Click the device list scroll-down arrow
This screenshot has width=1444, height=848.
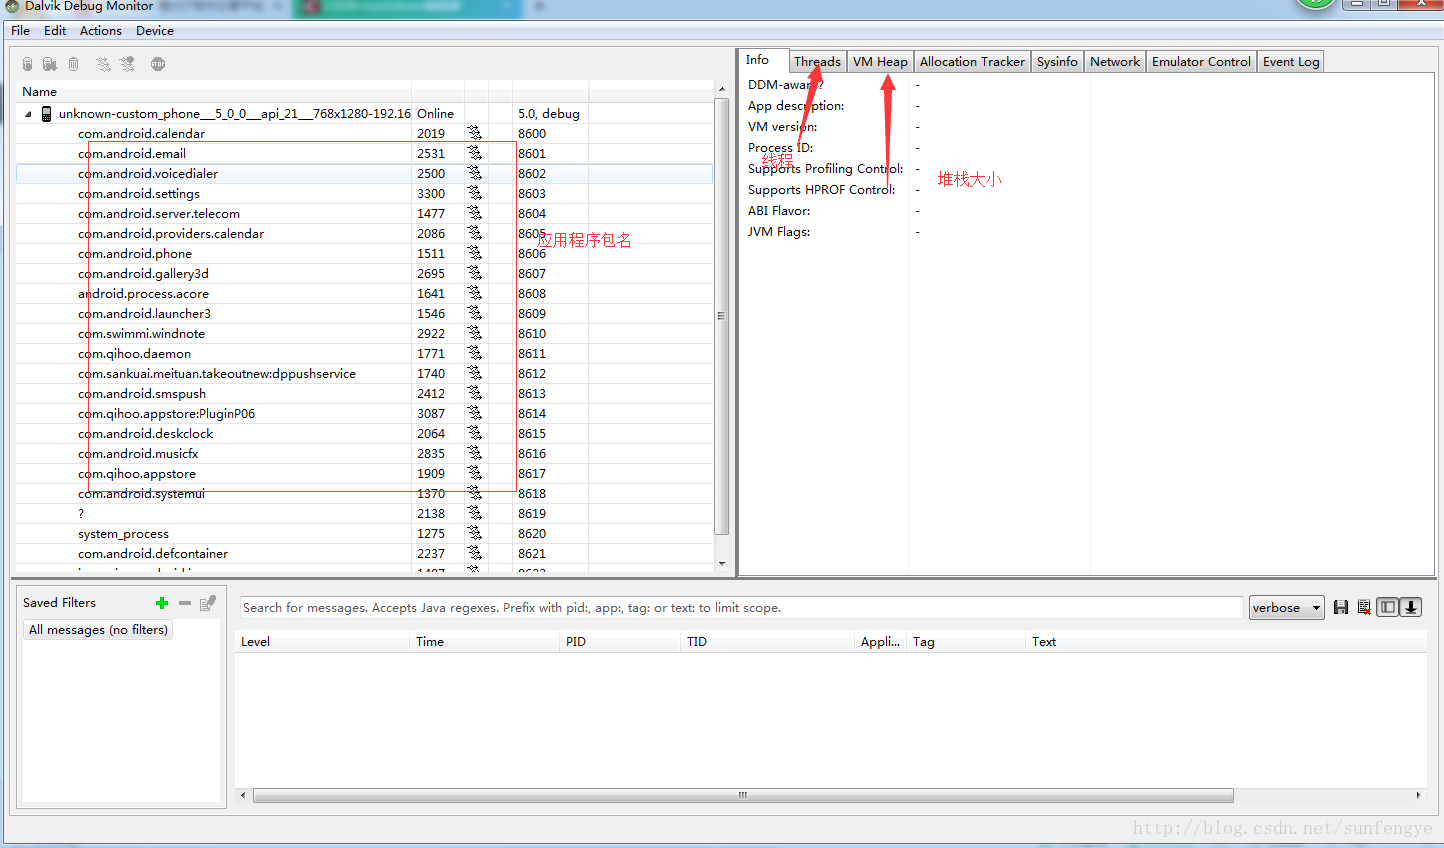point(722,563)
